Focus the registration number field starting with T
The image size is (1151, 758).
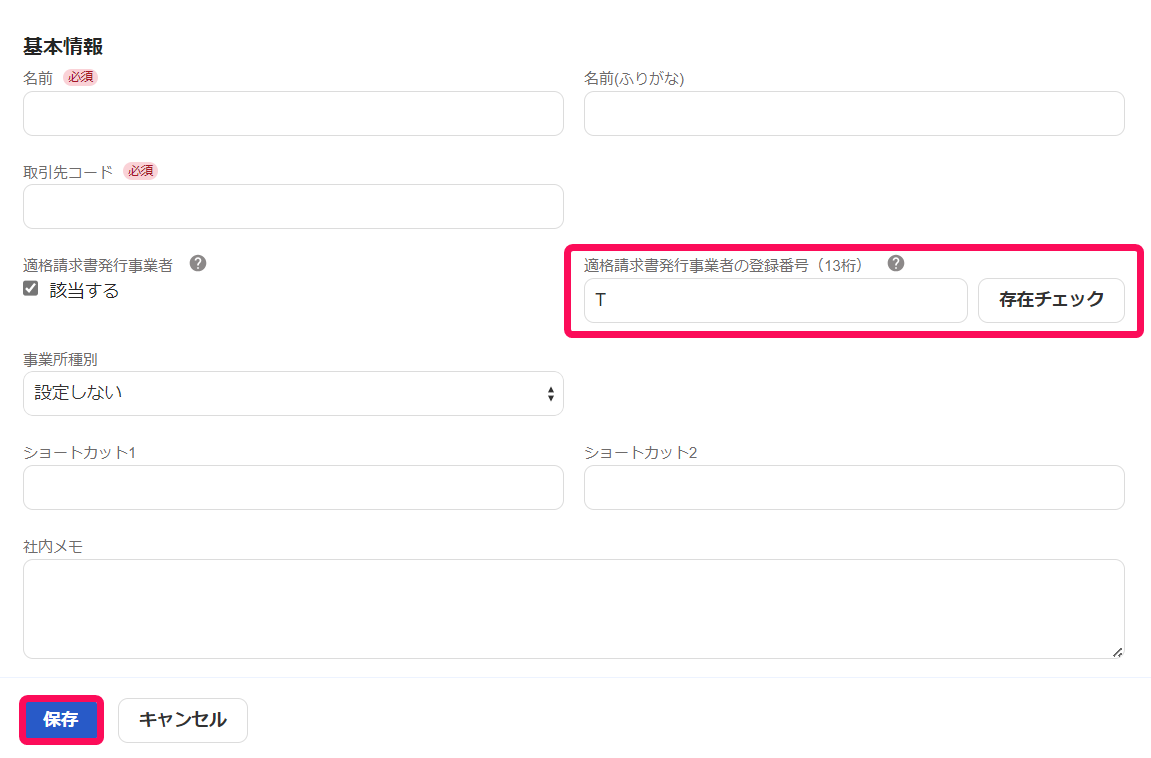(x=776, y=300)
